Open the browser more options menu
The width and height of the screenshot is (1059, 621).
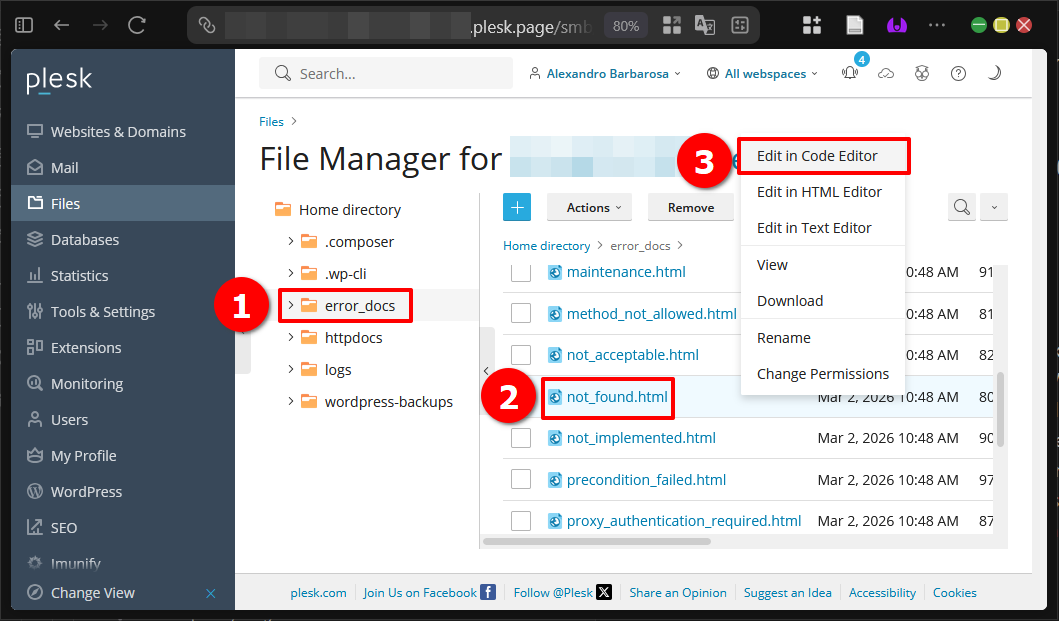click(x=937, y=26)
